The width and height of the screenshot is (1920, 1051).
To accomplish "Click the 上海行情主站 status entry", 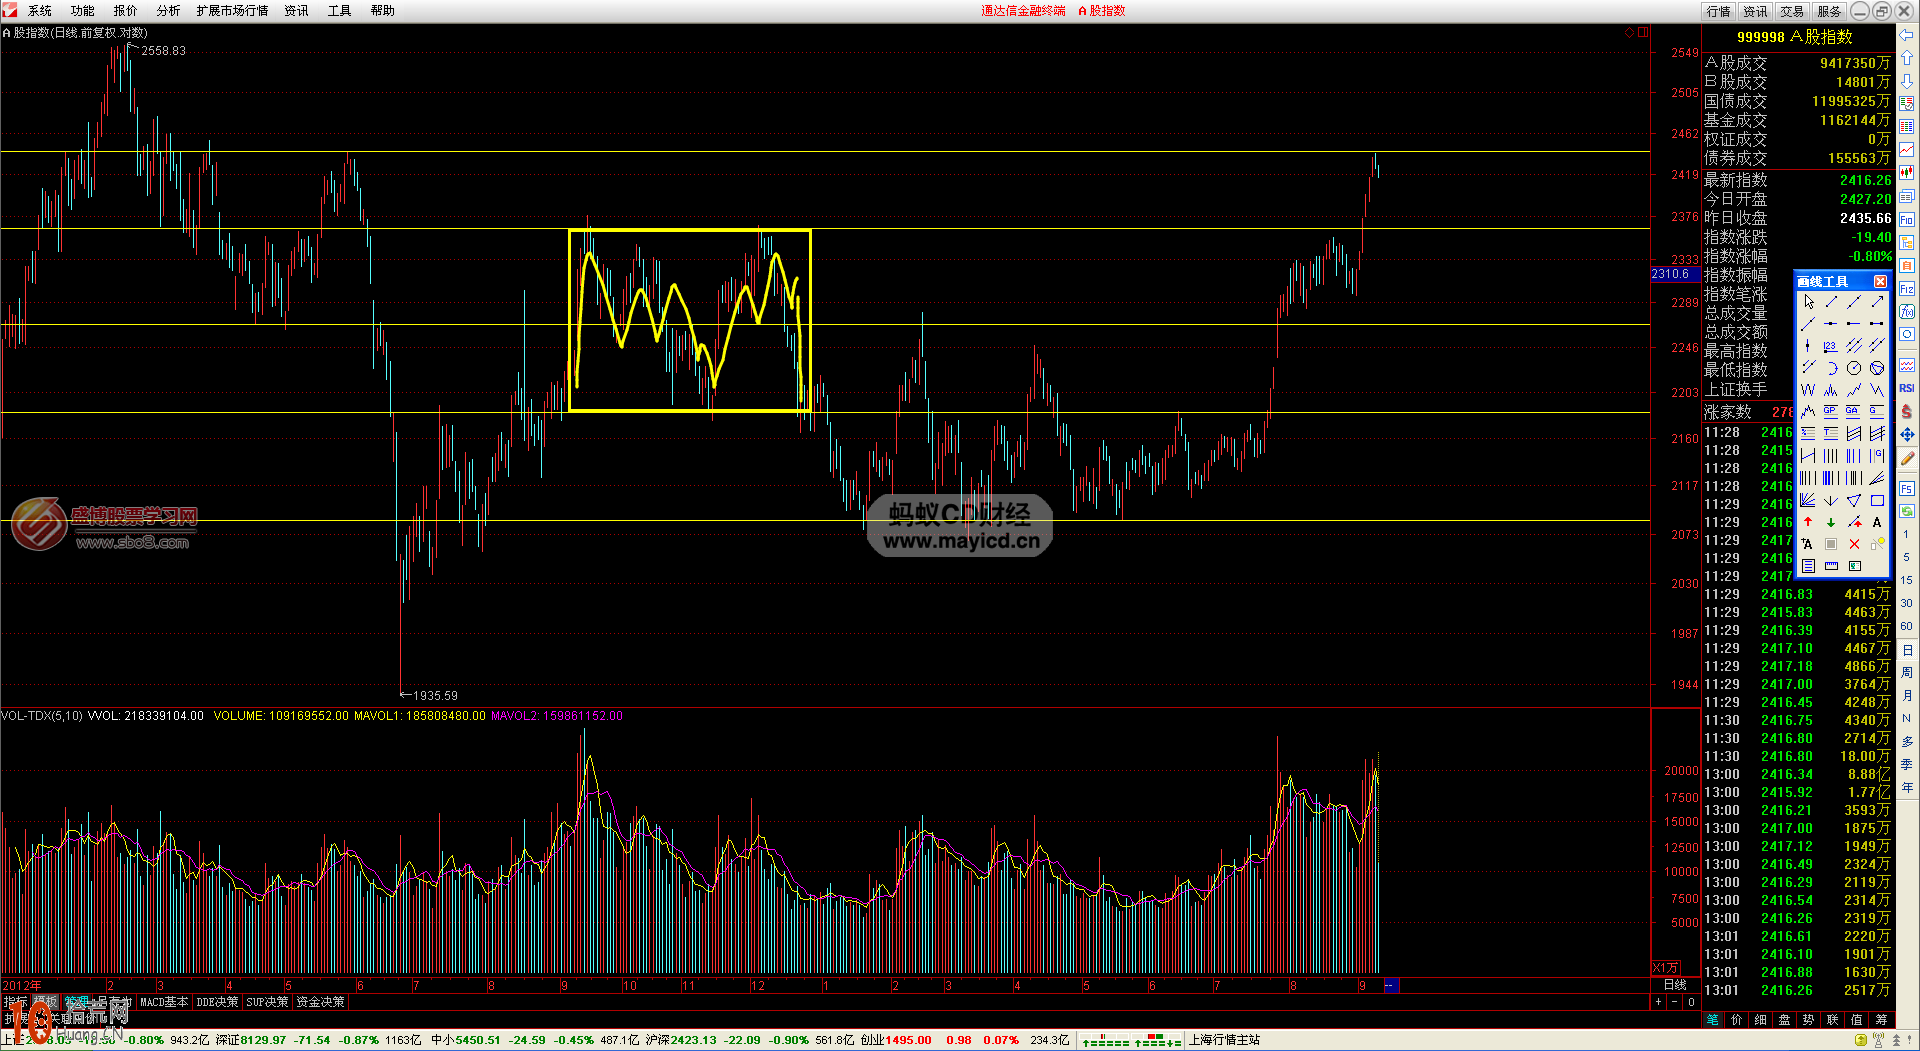I will click(1224, 1040).
